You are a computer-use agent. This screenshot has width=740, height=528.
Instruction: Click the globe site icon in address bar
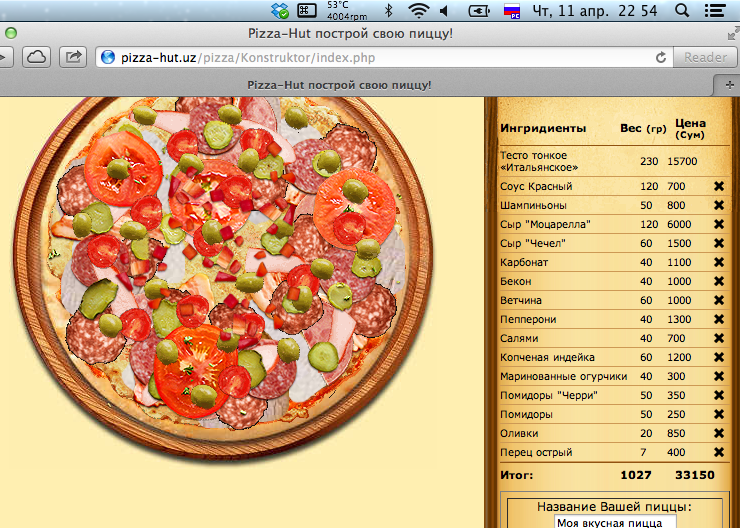tap(108, 58)
